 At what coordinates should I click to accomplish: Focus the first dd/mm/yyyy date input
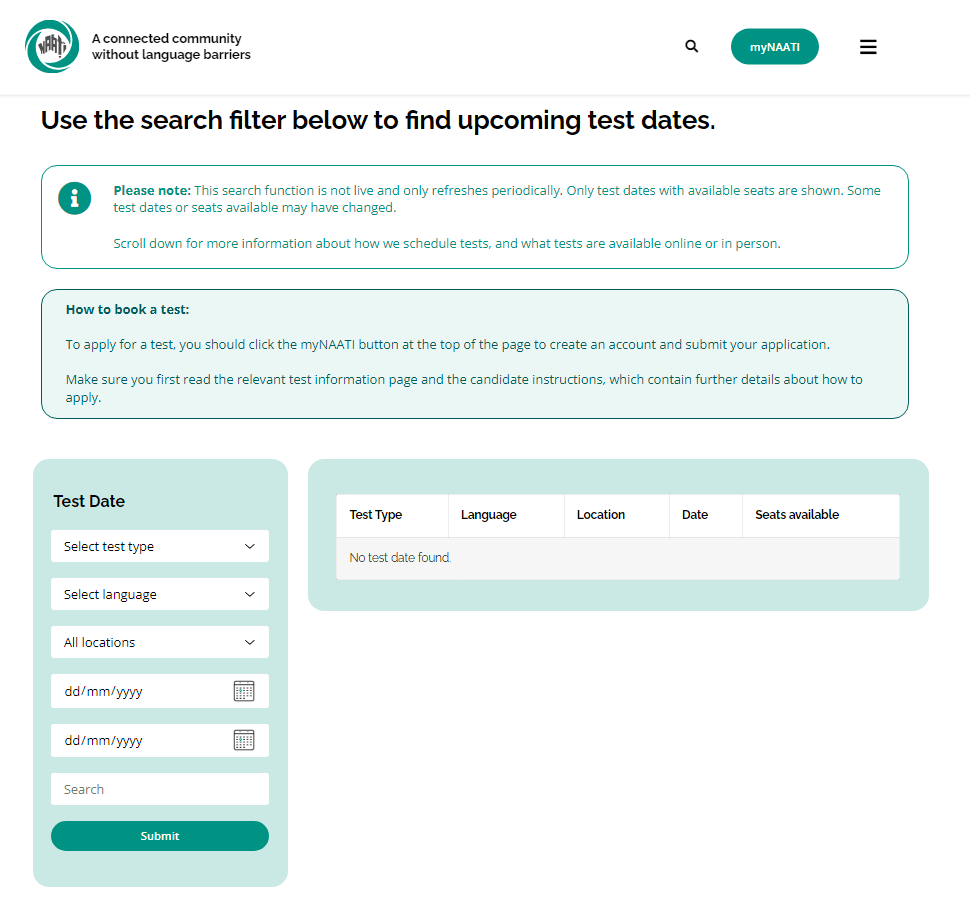tap(142, 691)
